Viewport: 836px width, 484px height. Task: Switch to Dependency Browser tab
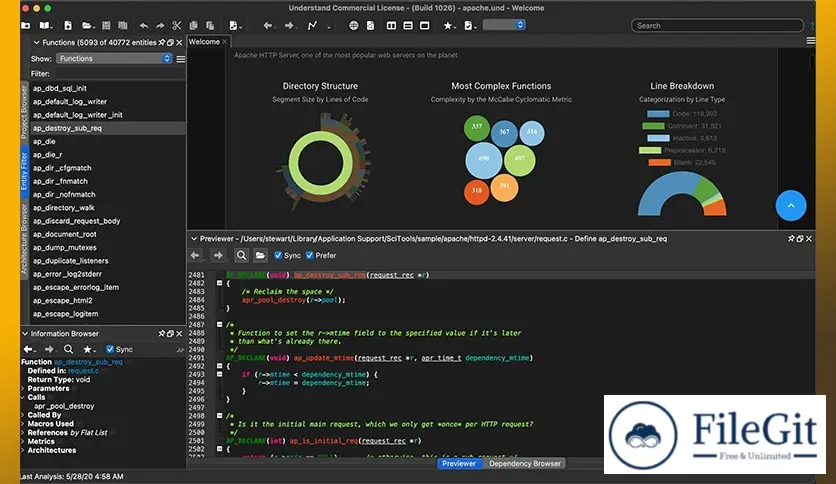click(525, 464)
